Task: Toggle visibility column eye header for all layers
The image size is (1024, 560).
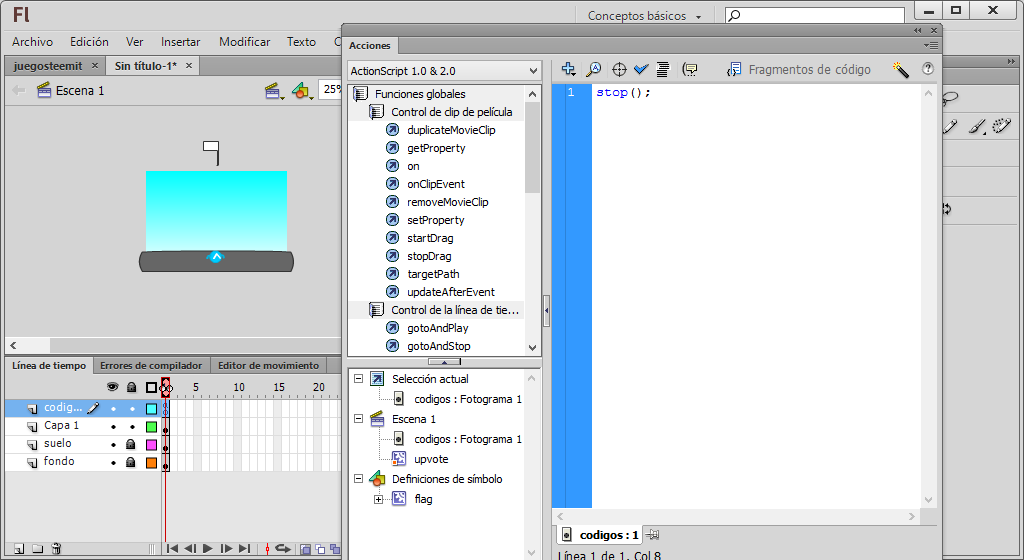Action: [x=112, y=387]
